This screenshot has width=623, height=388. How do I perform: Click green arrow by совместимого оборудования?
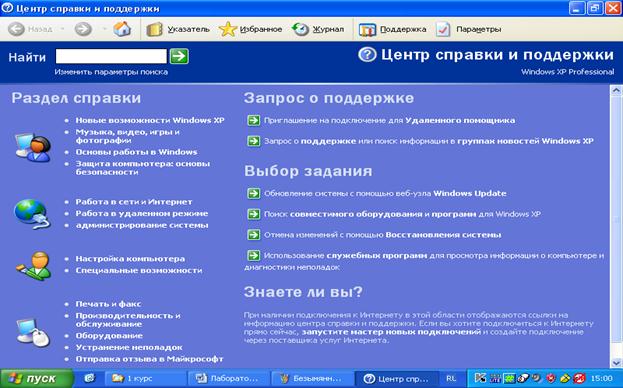(x=253, y=214)
